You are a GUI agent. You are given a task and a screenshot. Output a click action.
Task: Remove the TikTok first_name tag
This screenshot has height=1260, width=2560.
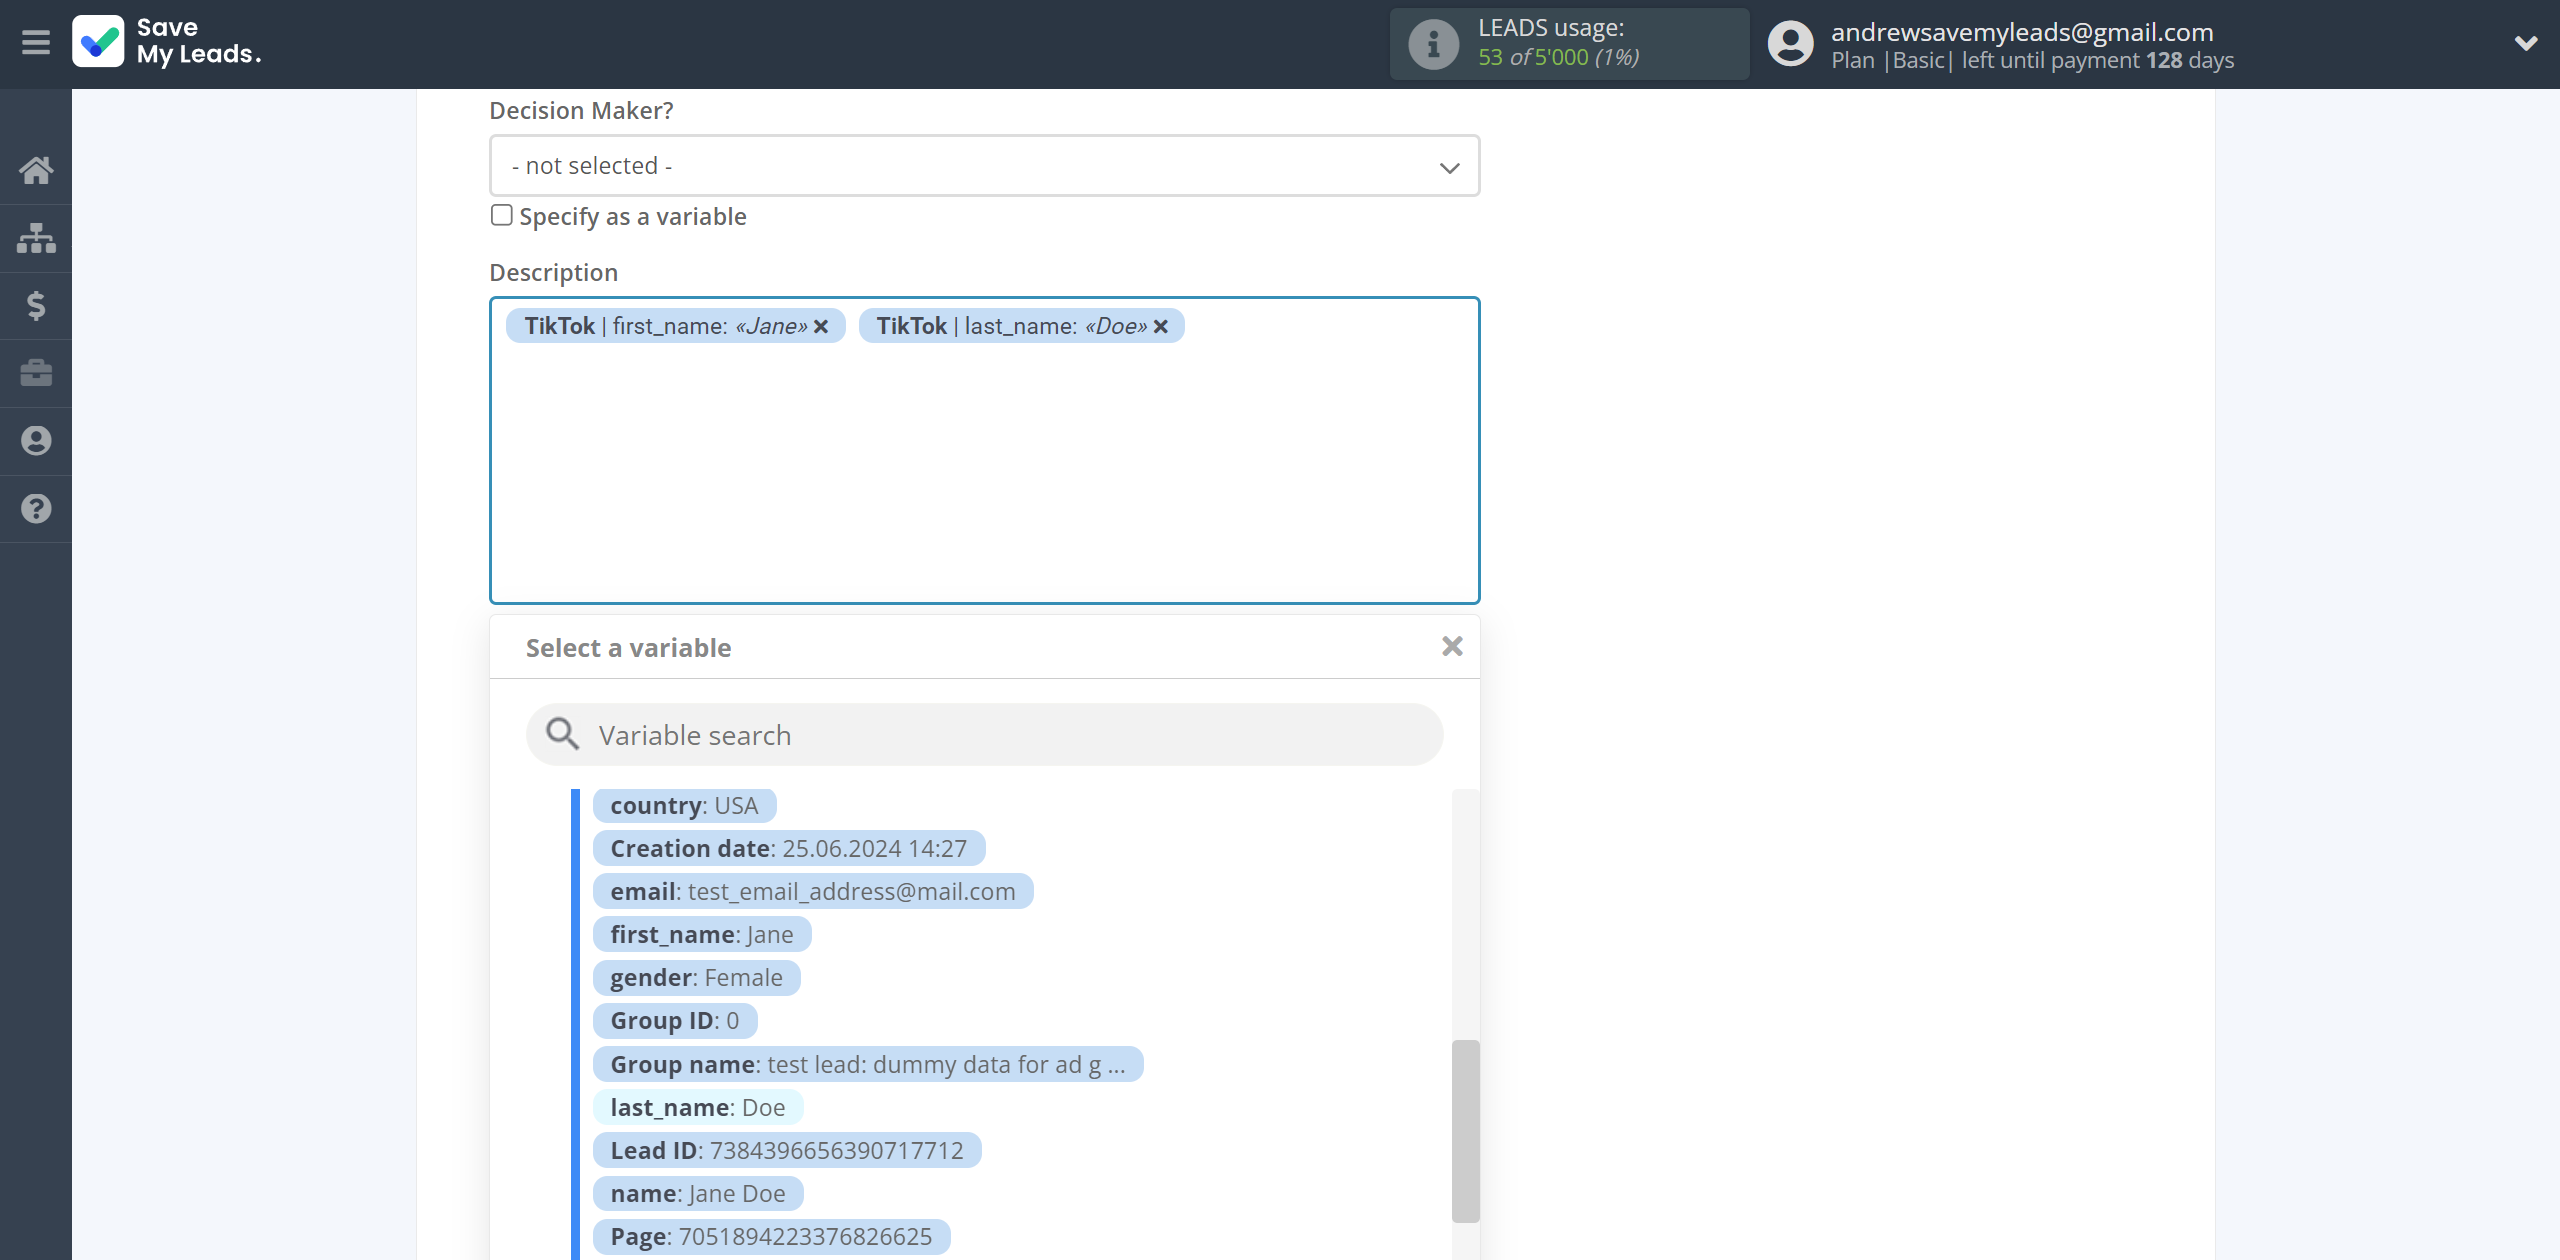821,327
